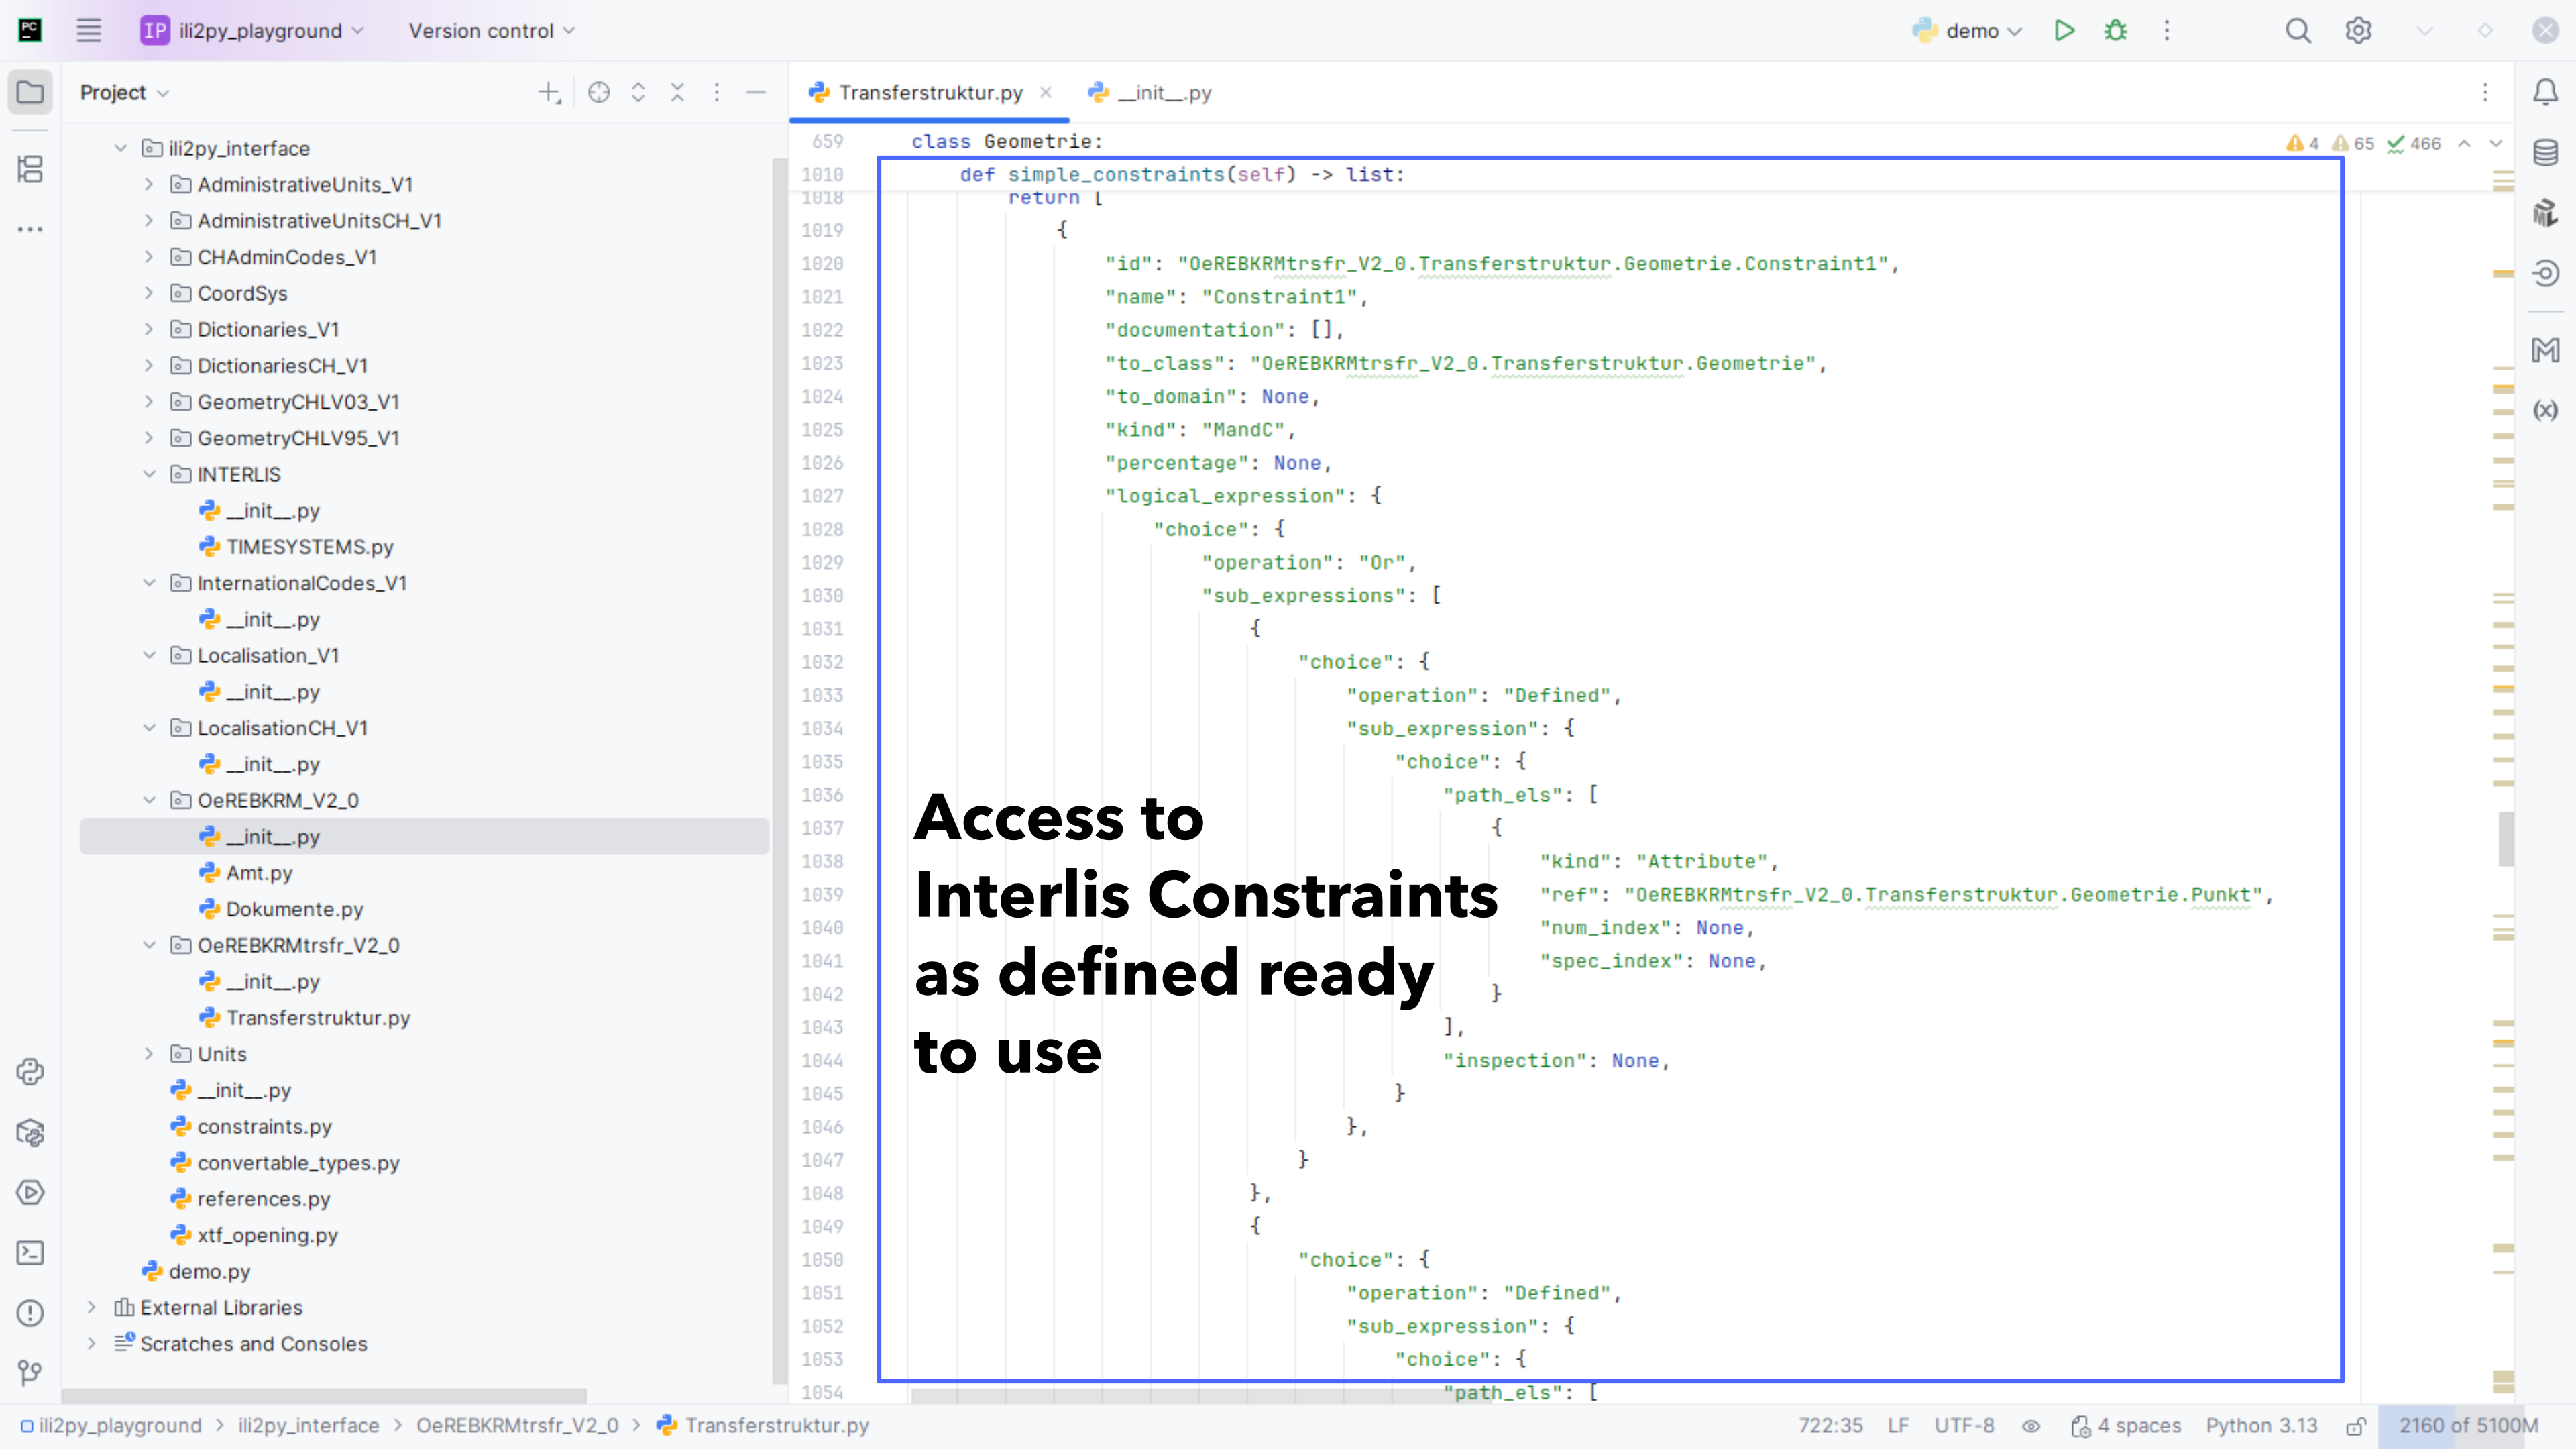Expand the AdministrativeUnits_V1 folder
The height and width of the screenshot is (1449, 2576).
tap(149, 184)
